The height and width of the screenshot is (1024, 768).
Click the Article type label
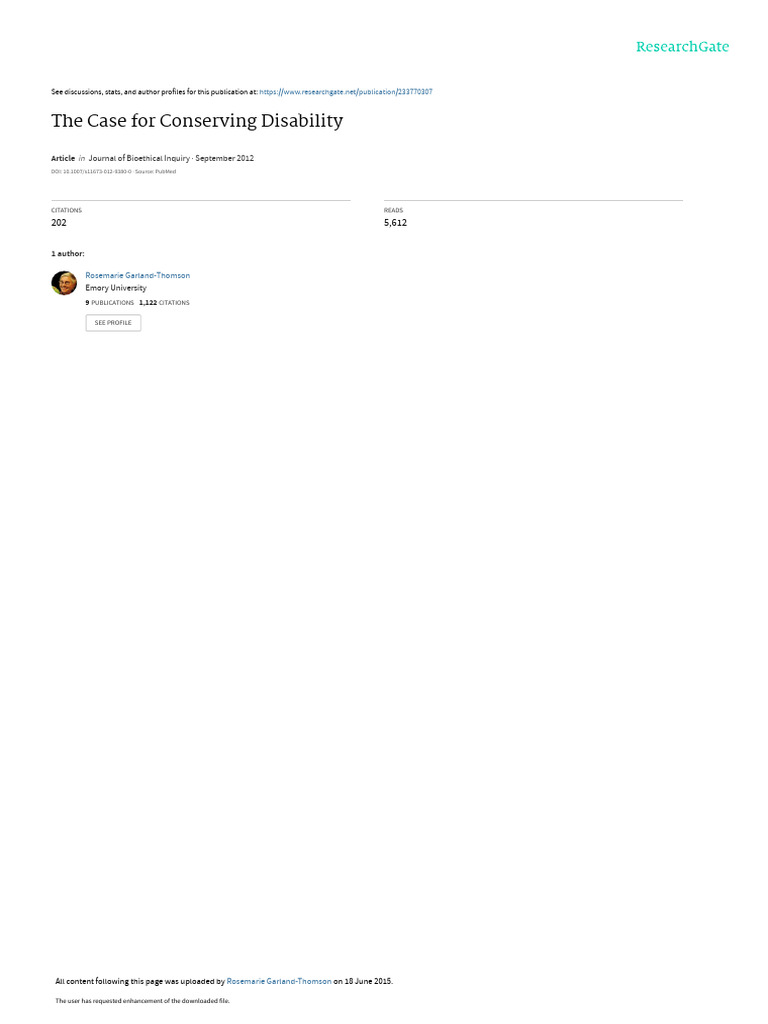point(63,158)
